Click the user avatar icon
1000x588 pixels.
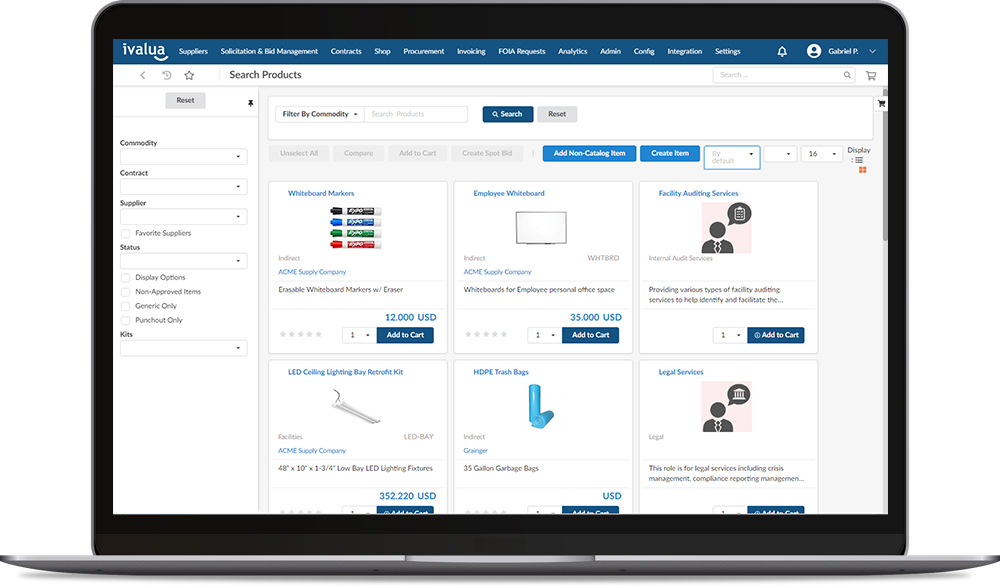click(814, 51)
